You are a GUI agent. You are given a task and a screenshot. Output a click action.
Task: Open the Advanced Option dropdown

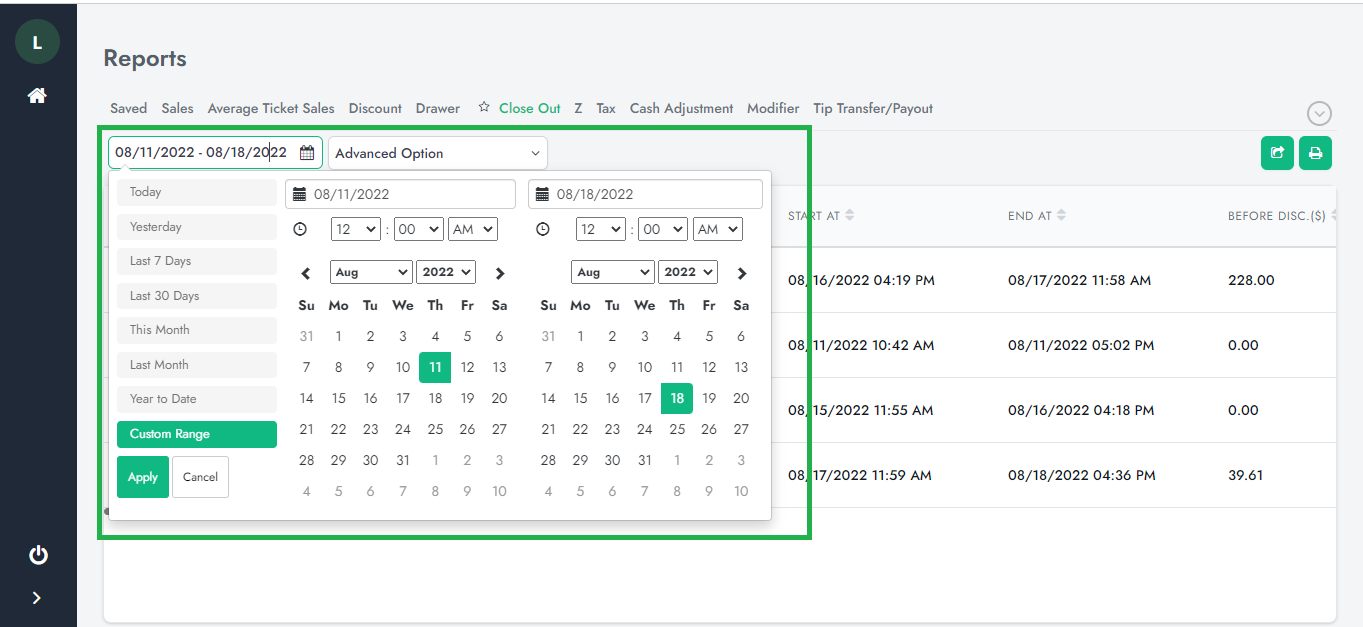coord(437,153)
